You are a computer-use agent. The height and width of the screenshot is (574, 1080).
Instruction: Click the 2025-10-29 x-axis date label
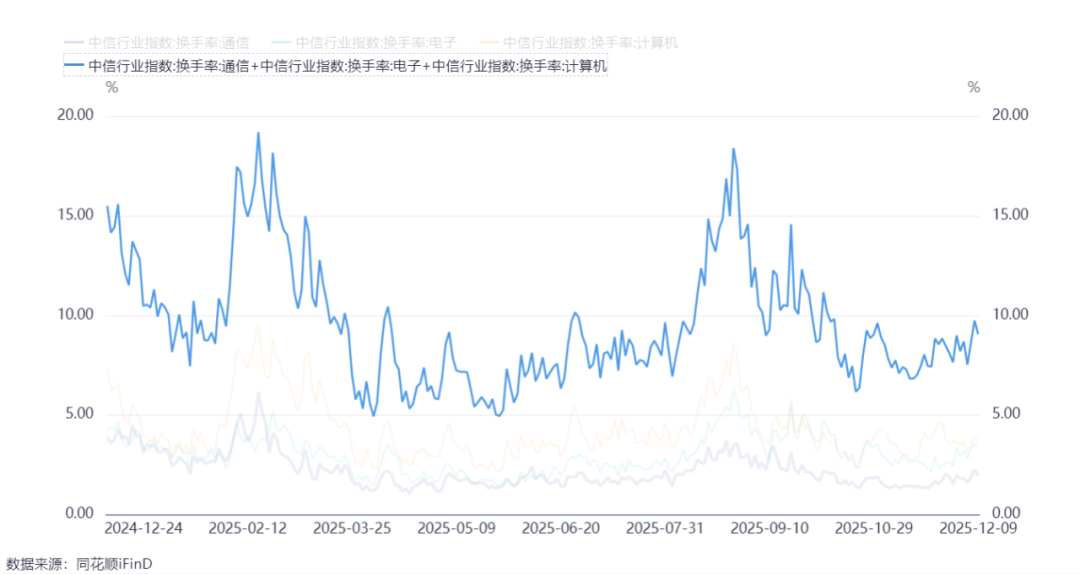click(874, 529)
